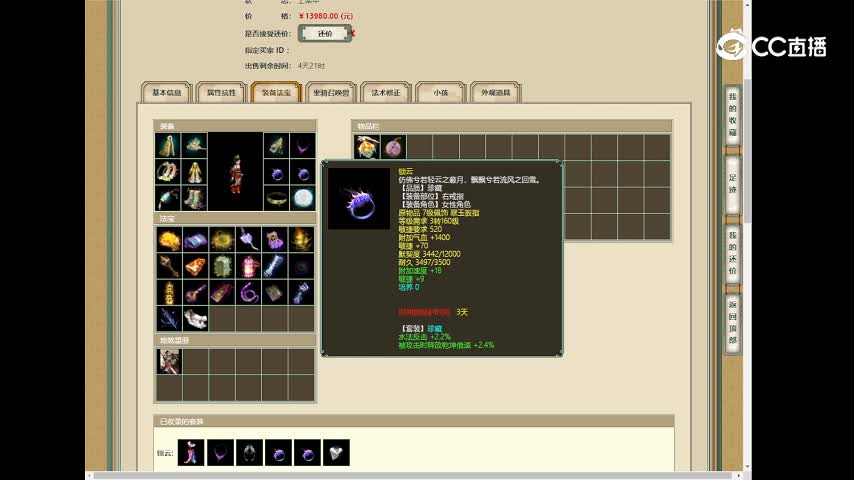854x480 pixels.
Task: Click the 地煞星图 warrior thumbnail
Action: pyautogui.click(x=169, y=361)
